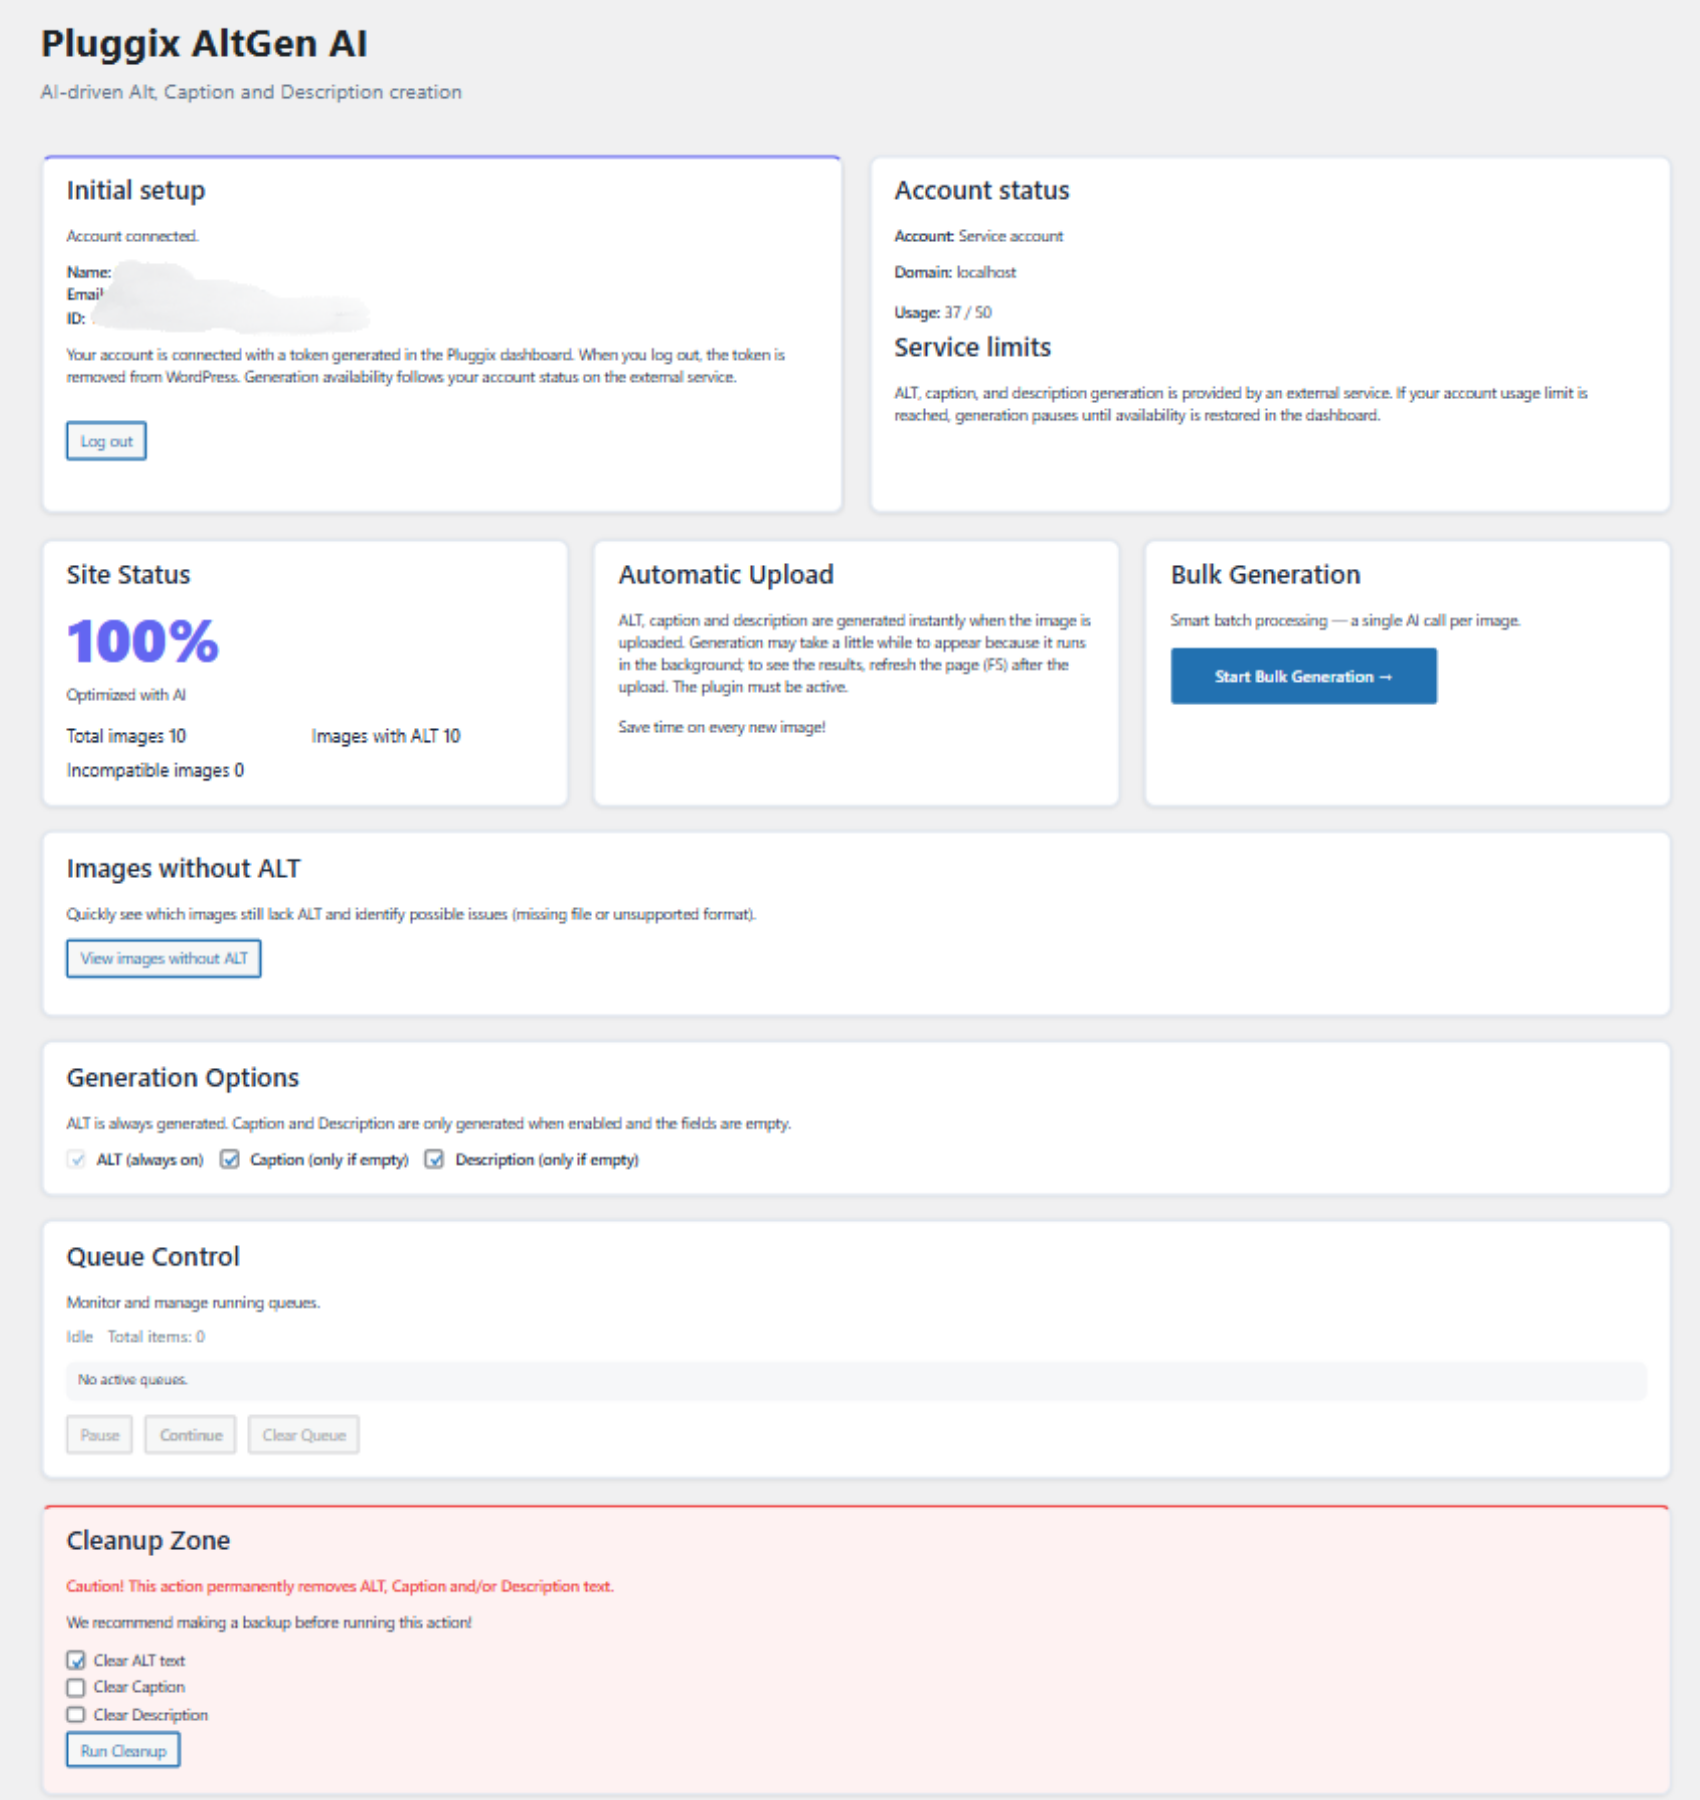Disable Caption (only if empty) option
The width and height of the screenshot is (1700, 1800).
[x=230, y=1159]
